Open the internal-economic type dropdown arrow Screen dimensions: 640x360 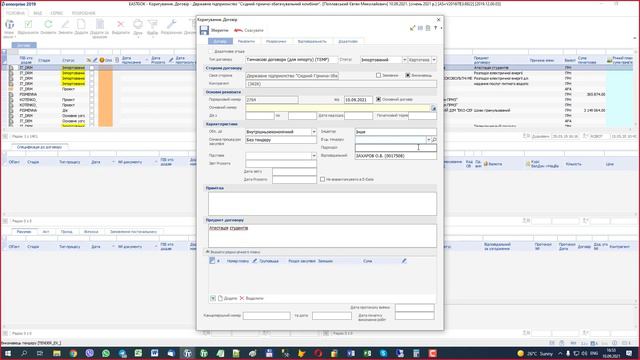click(314, 132)
